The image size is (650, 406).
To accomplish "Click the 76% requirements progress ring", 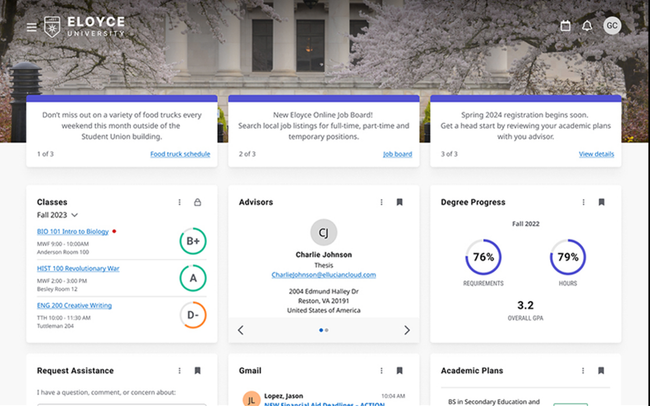I will coord(483,257).
